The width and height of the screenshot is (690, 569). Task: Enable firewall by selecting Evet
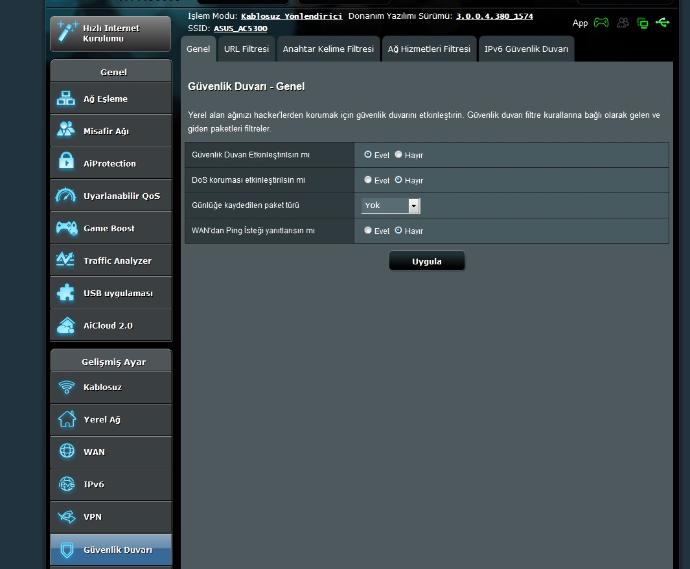pos(368,154)
